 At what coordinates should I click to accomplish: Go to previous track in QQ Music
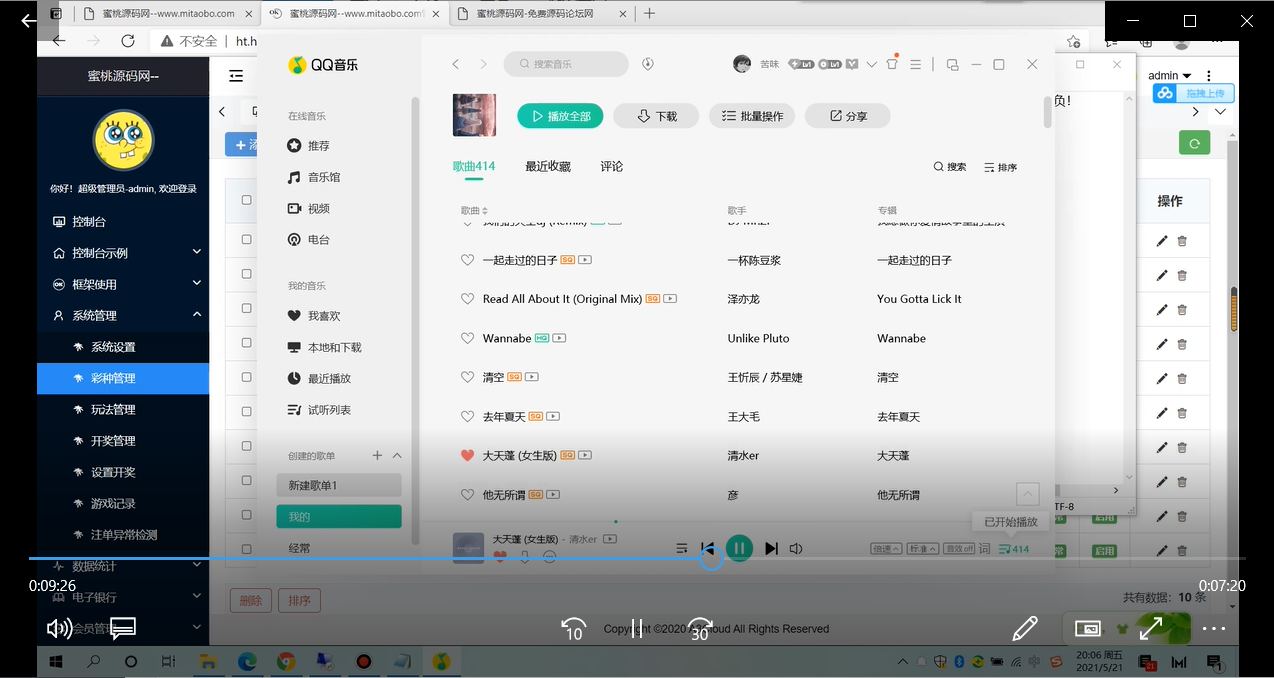[708, 548]
